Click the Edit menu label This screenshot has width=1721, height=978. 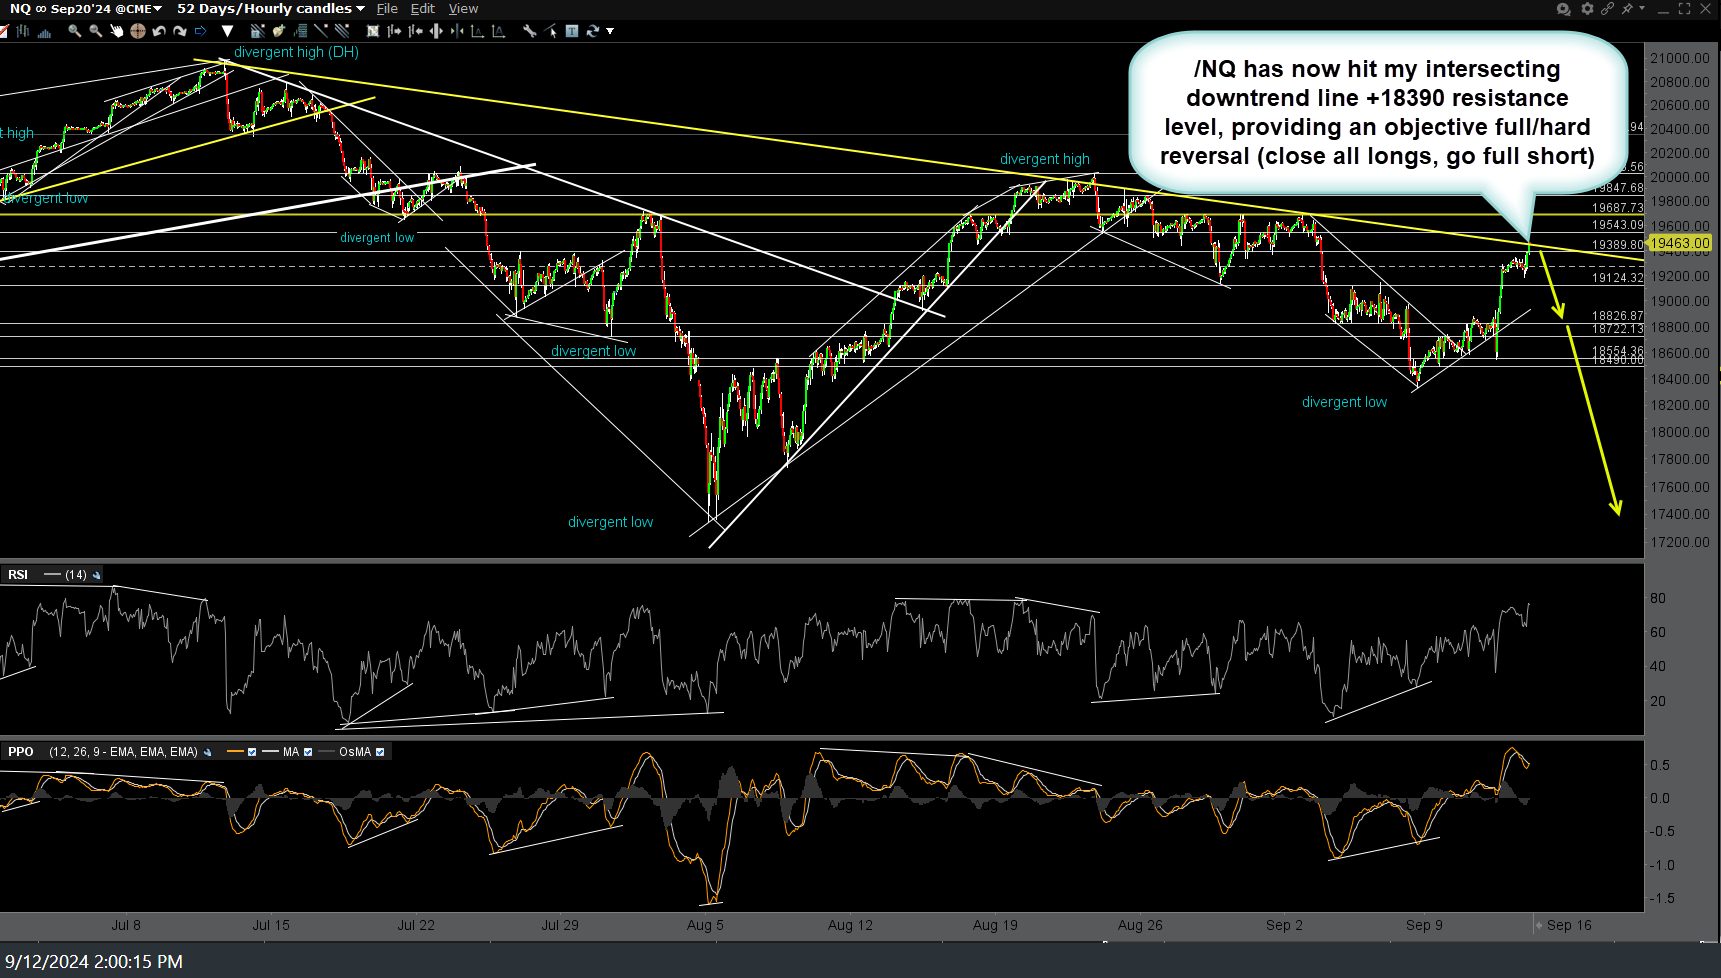coord(422,8)
